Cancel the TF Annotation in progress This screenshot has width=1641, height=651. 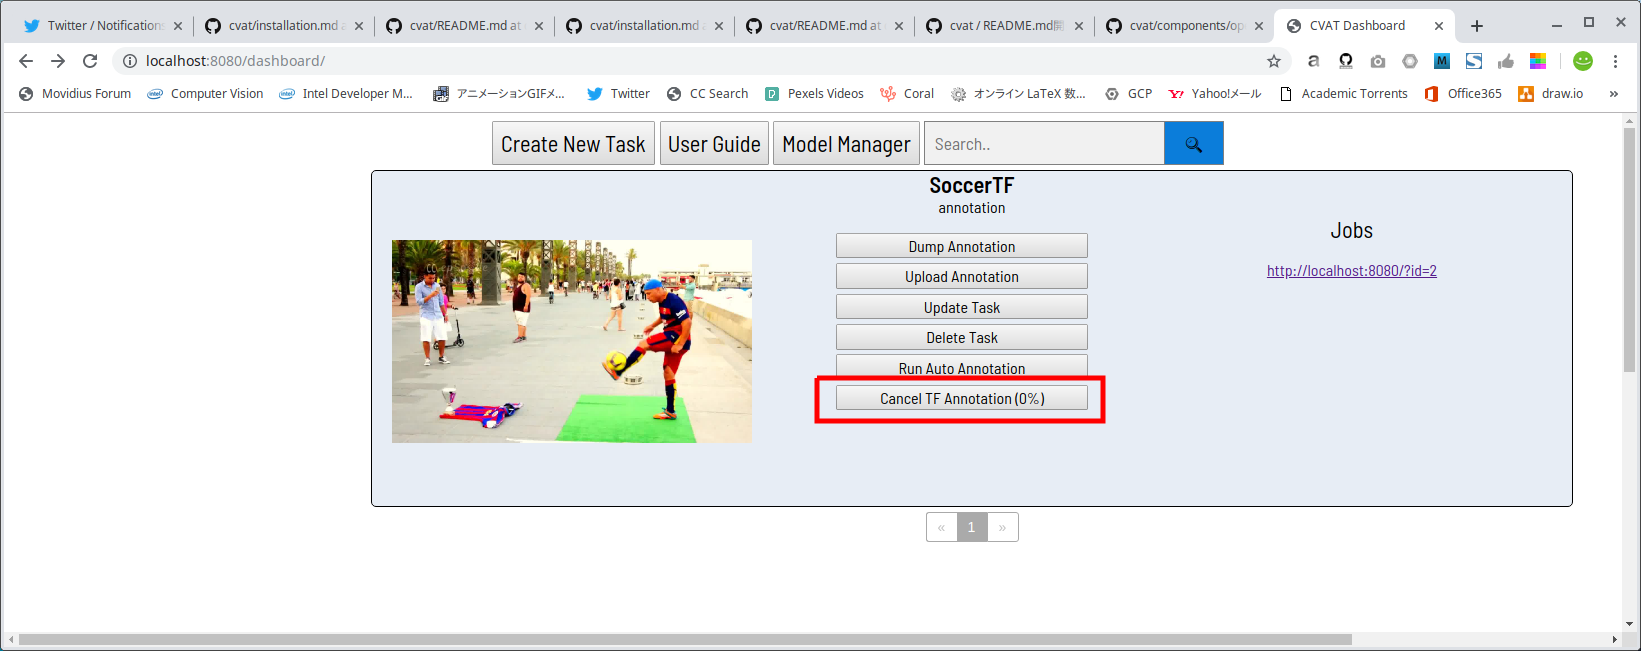(962, 398)
